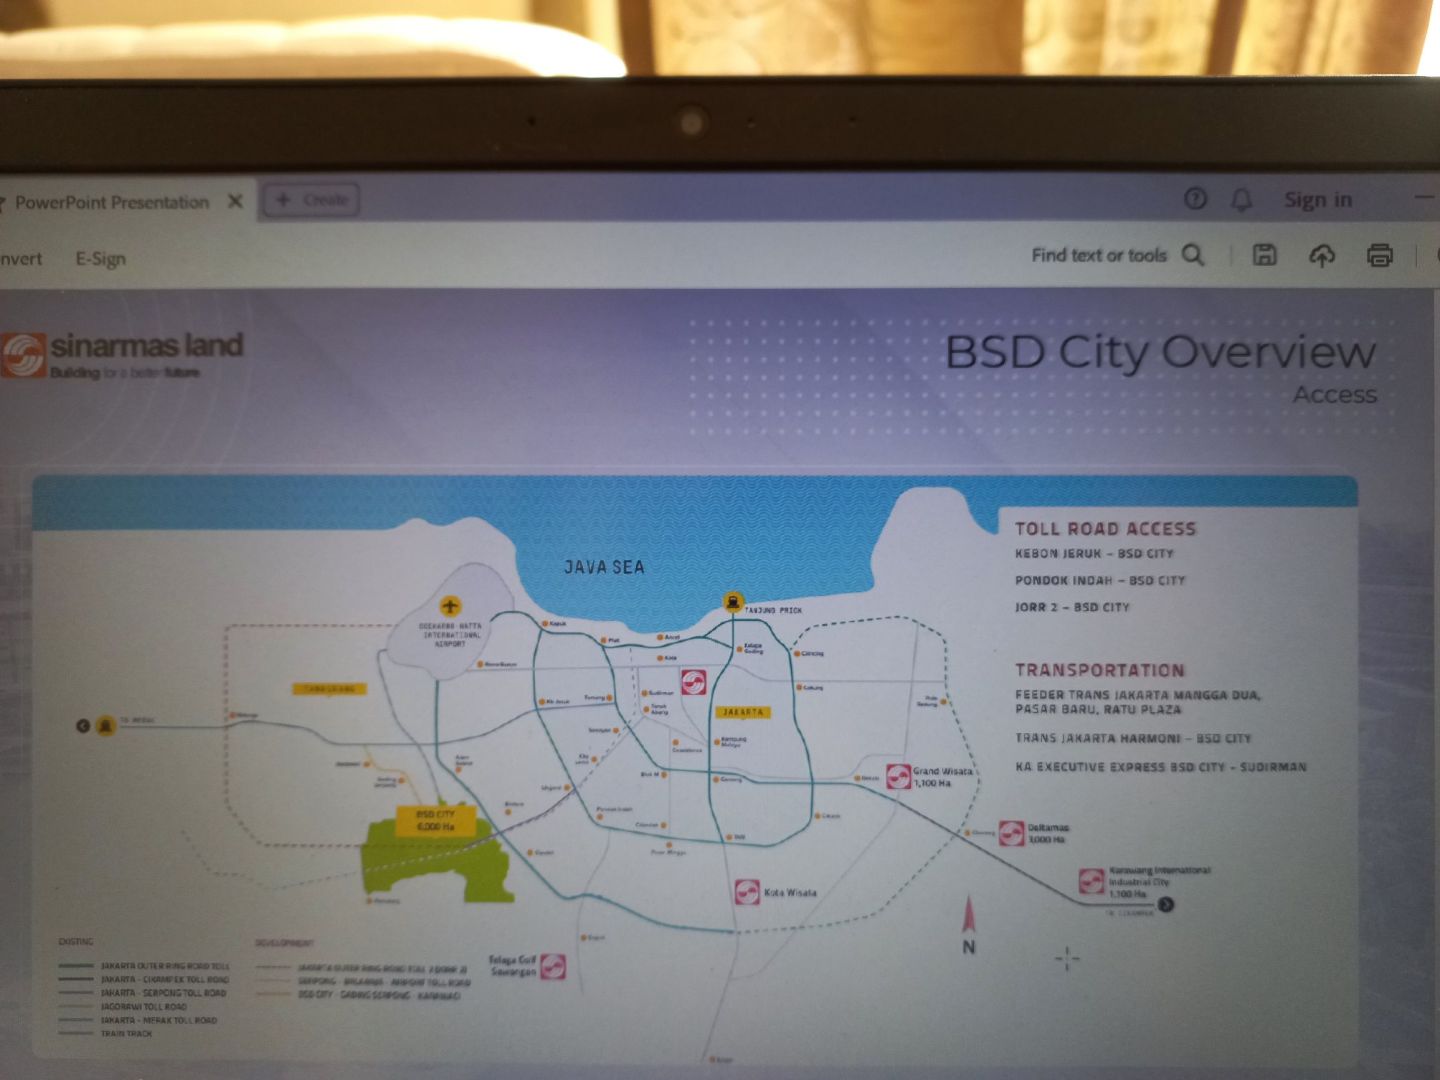This screenshot has height=1080, width=1440.
Task: Click Find text or tools search
Action: [1099, 255]
